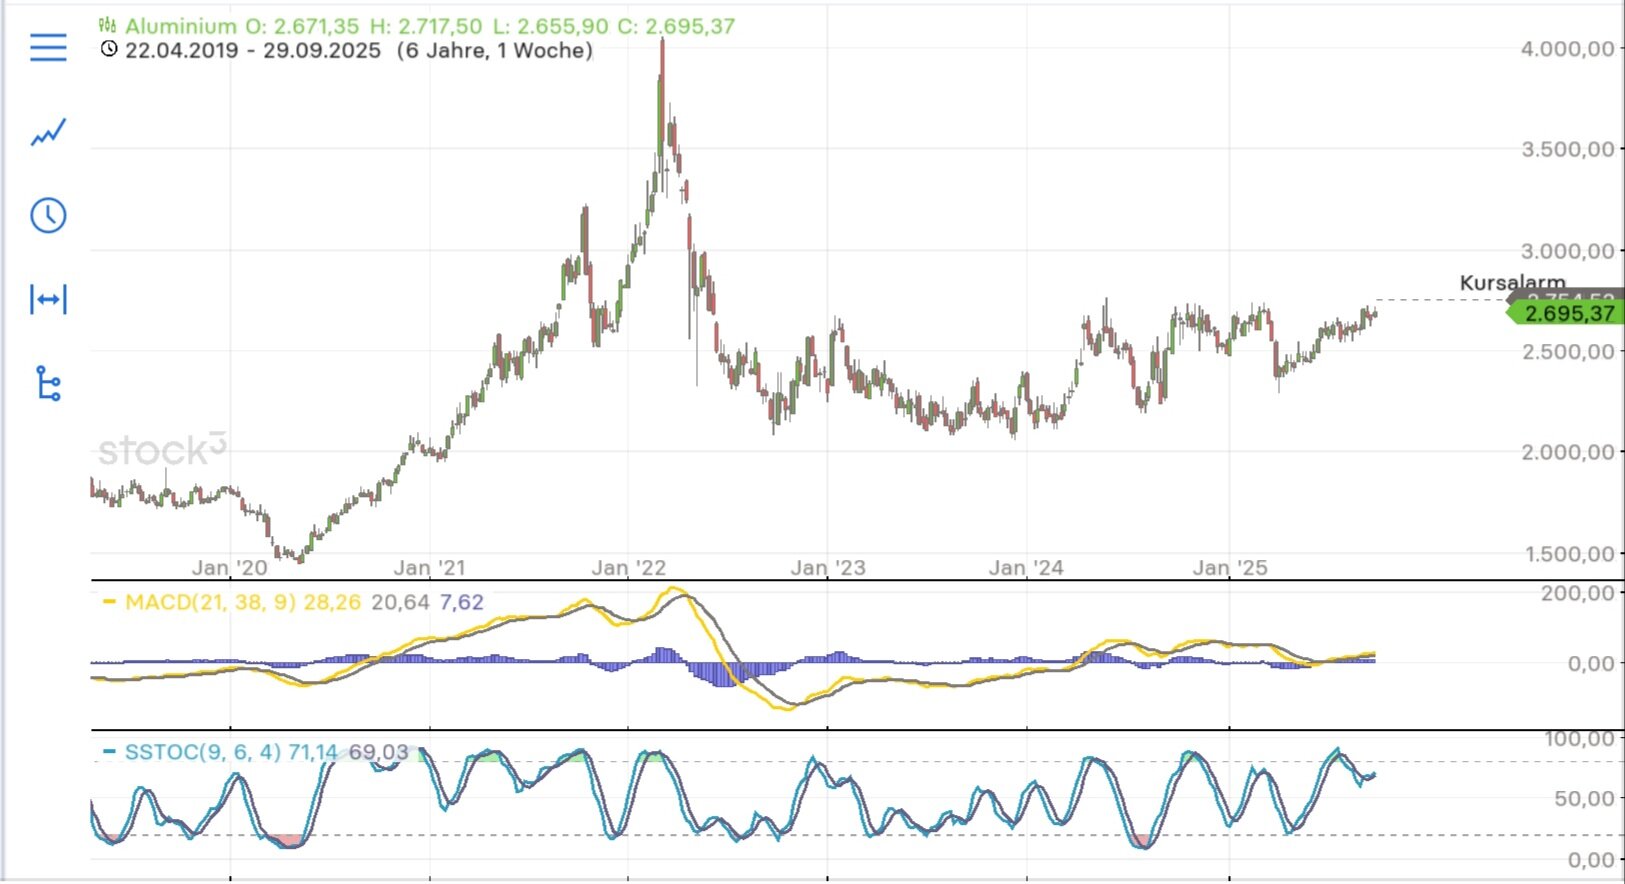Click the 4.000,00 price axis label
The height and width of the screenshot is (884, 1625).
[x=1567, y=49]
